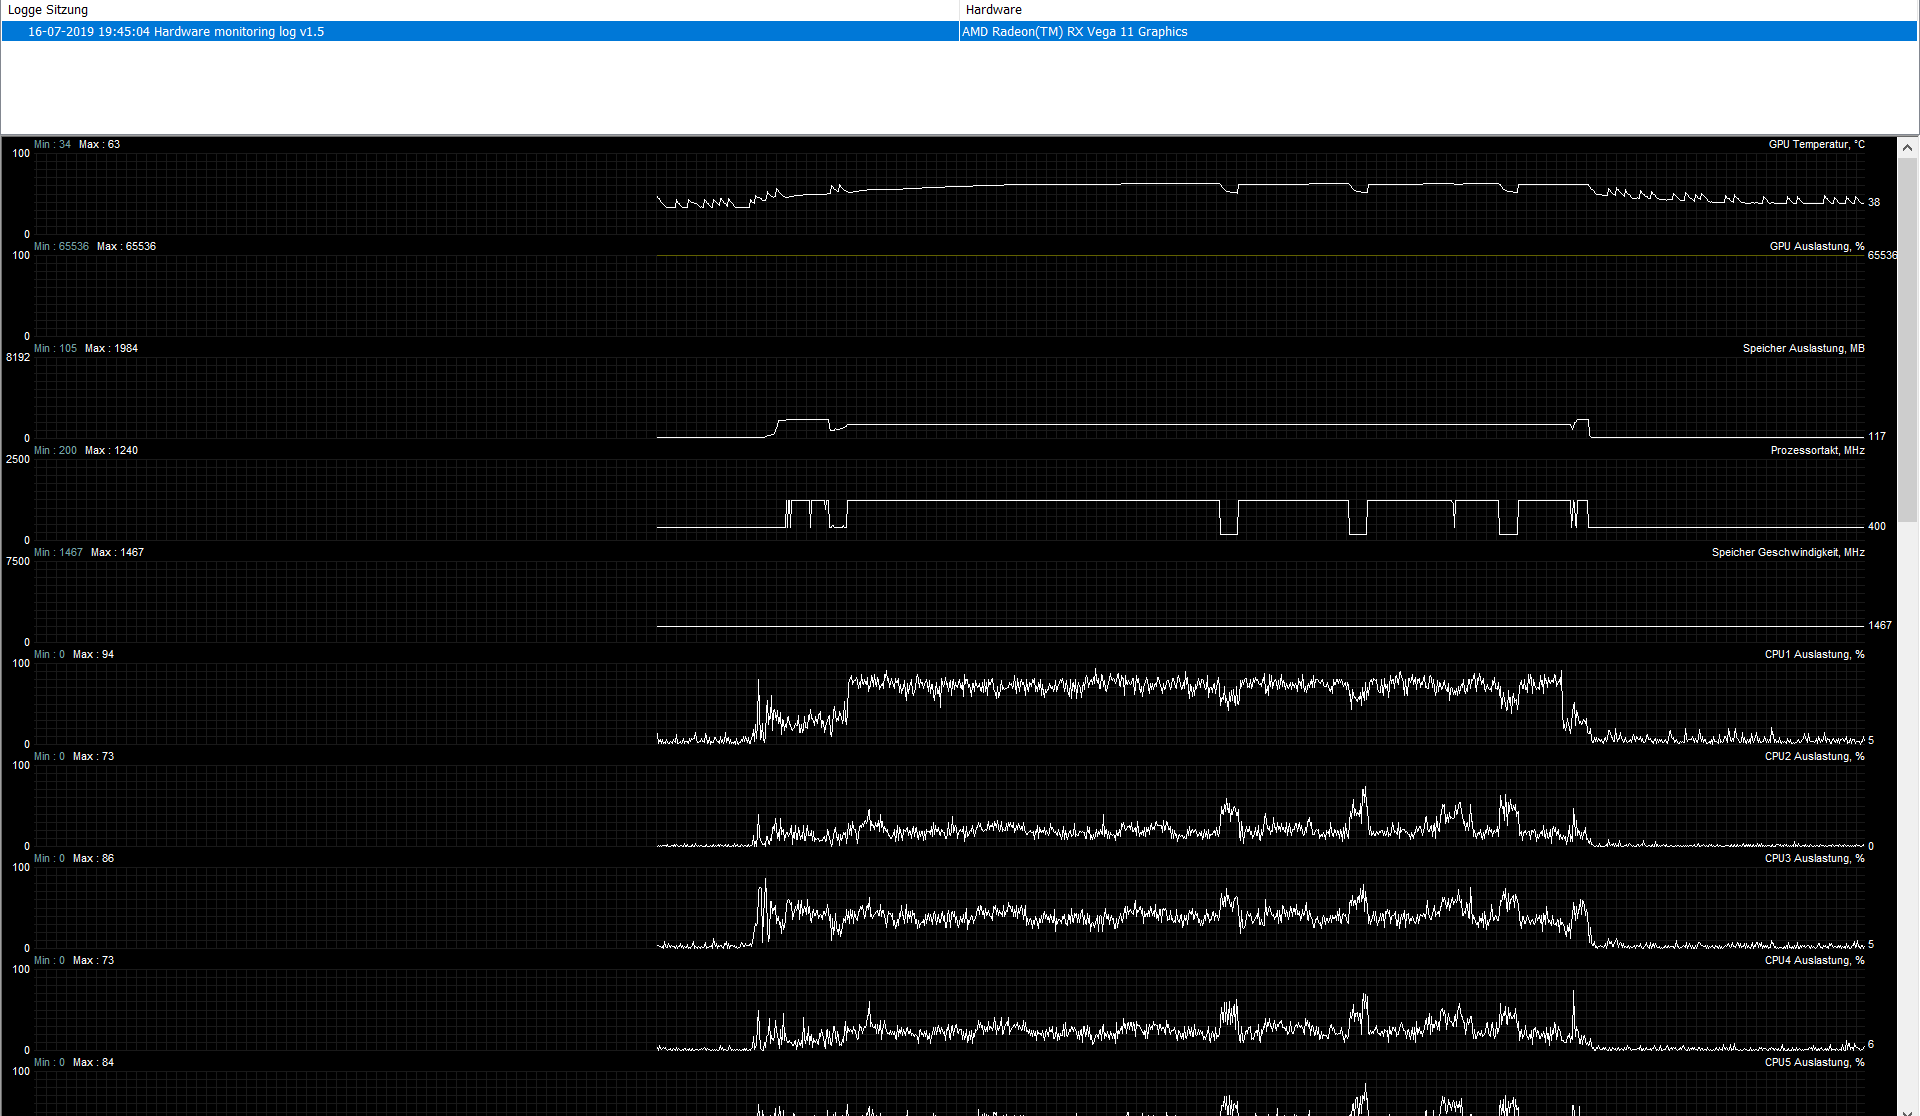Click the CPU2 Auslastung graph label
Screen dimensions: 1920x1116
[x=1814, y=757]
